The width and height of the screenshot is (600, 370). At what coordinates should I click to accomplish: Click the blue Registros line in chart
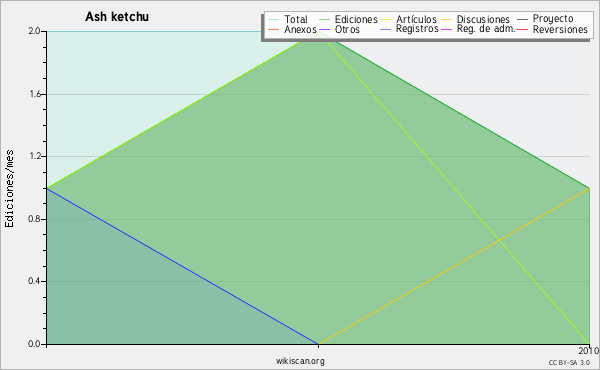click(x=183, y=266)
